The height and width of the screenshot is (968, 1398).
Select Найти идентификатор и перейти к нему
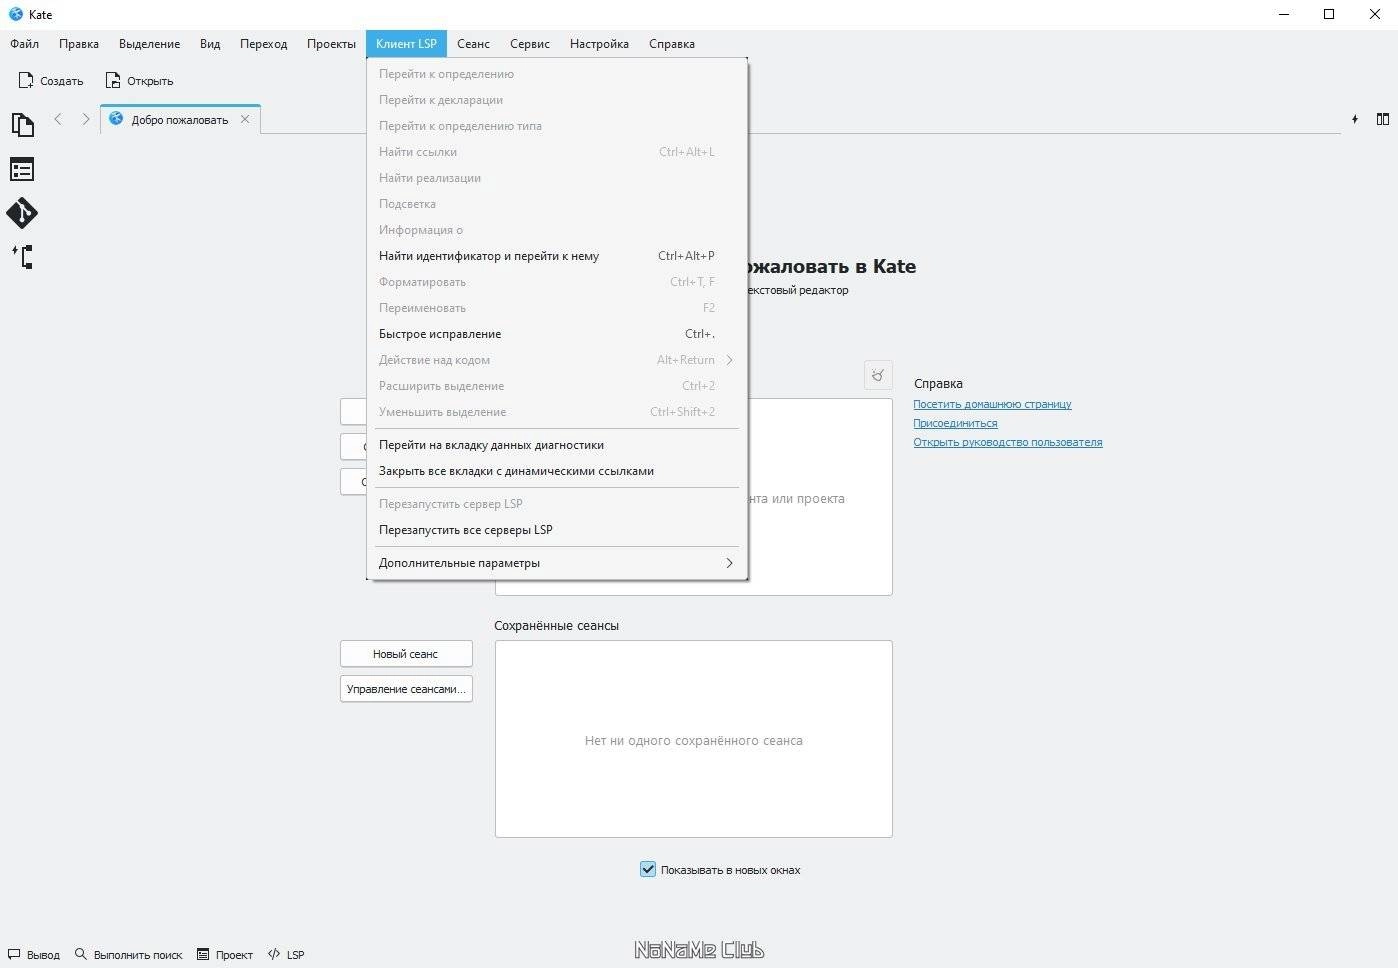point(557,256)
